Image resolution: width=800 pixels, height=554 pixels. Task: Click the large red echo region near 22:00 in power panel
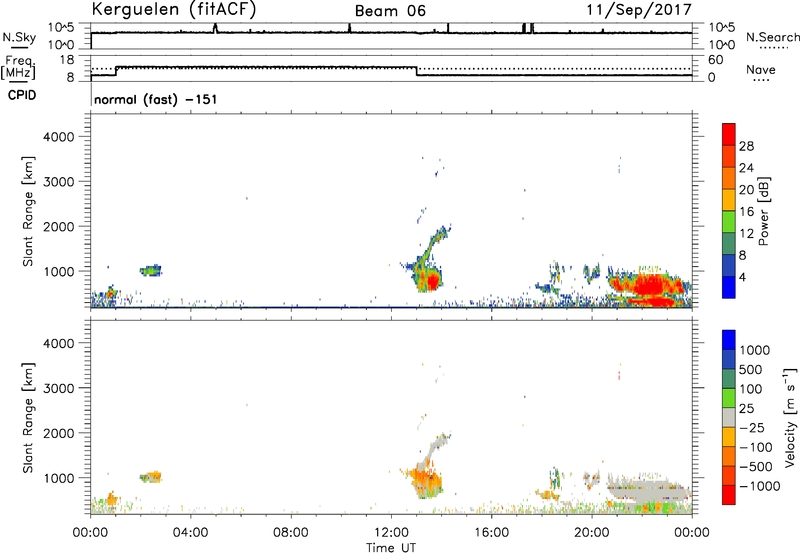[649, 287]
